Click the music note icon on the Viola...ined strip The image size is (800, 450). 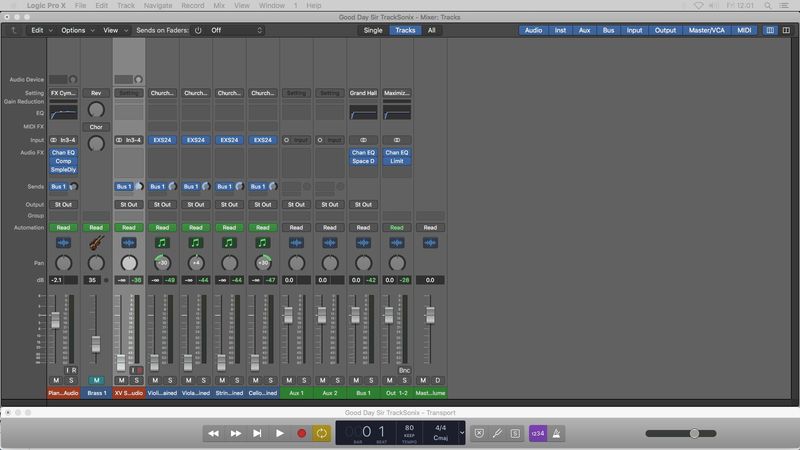pos(196,243)
